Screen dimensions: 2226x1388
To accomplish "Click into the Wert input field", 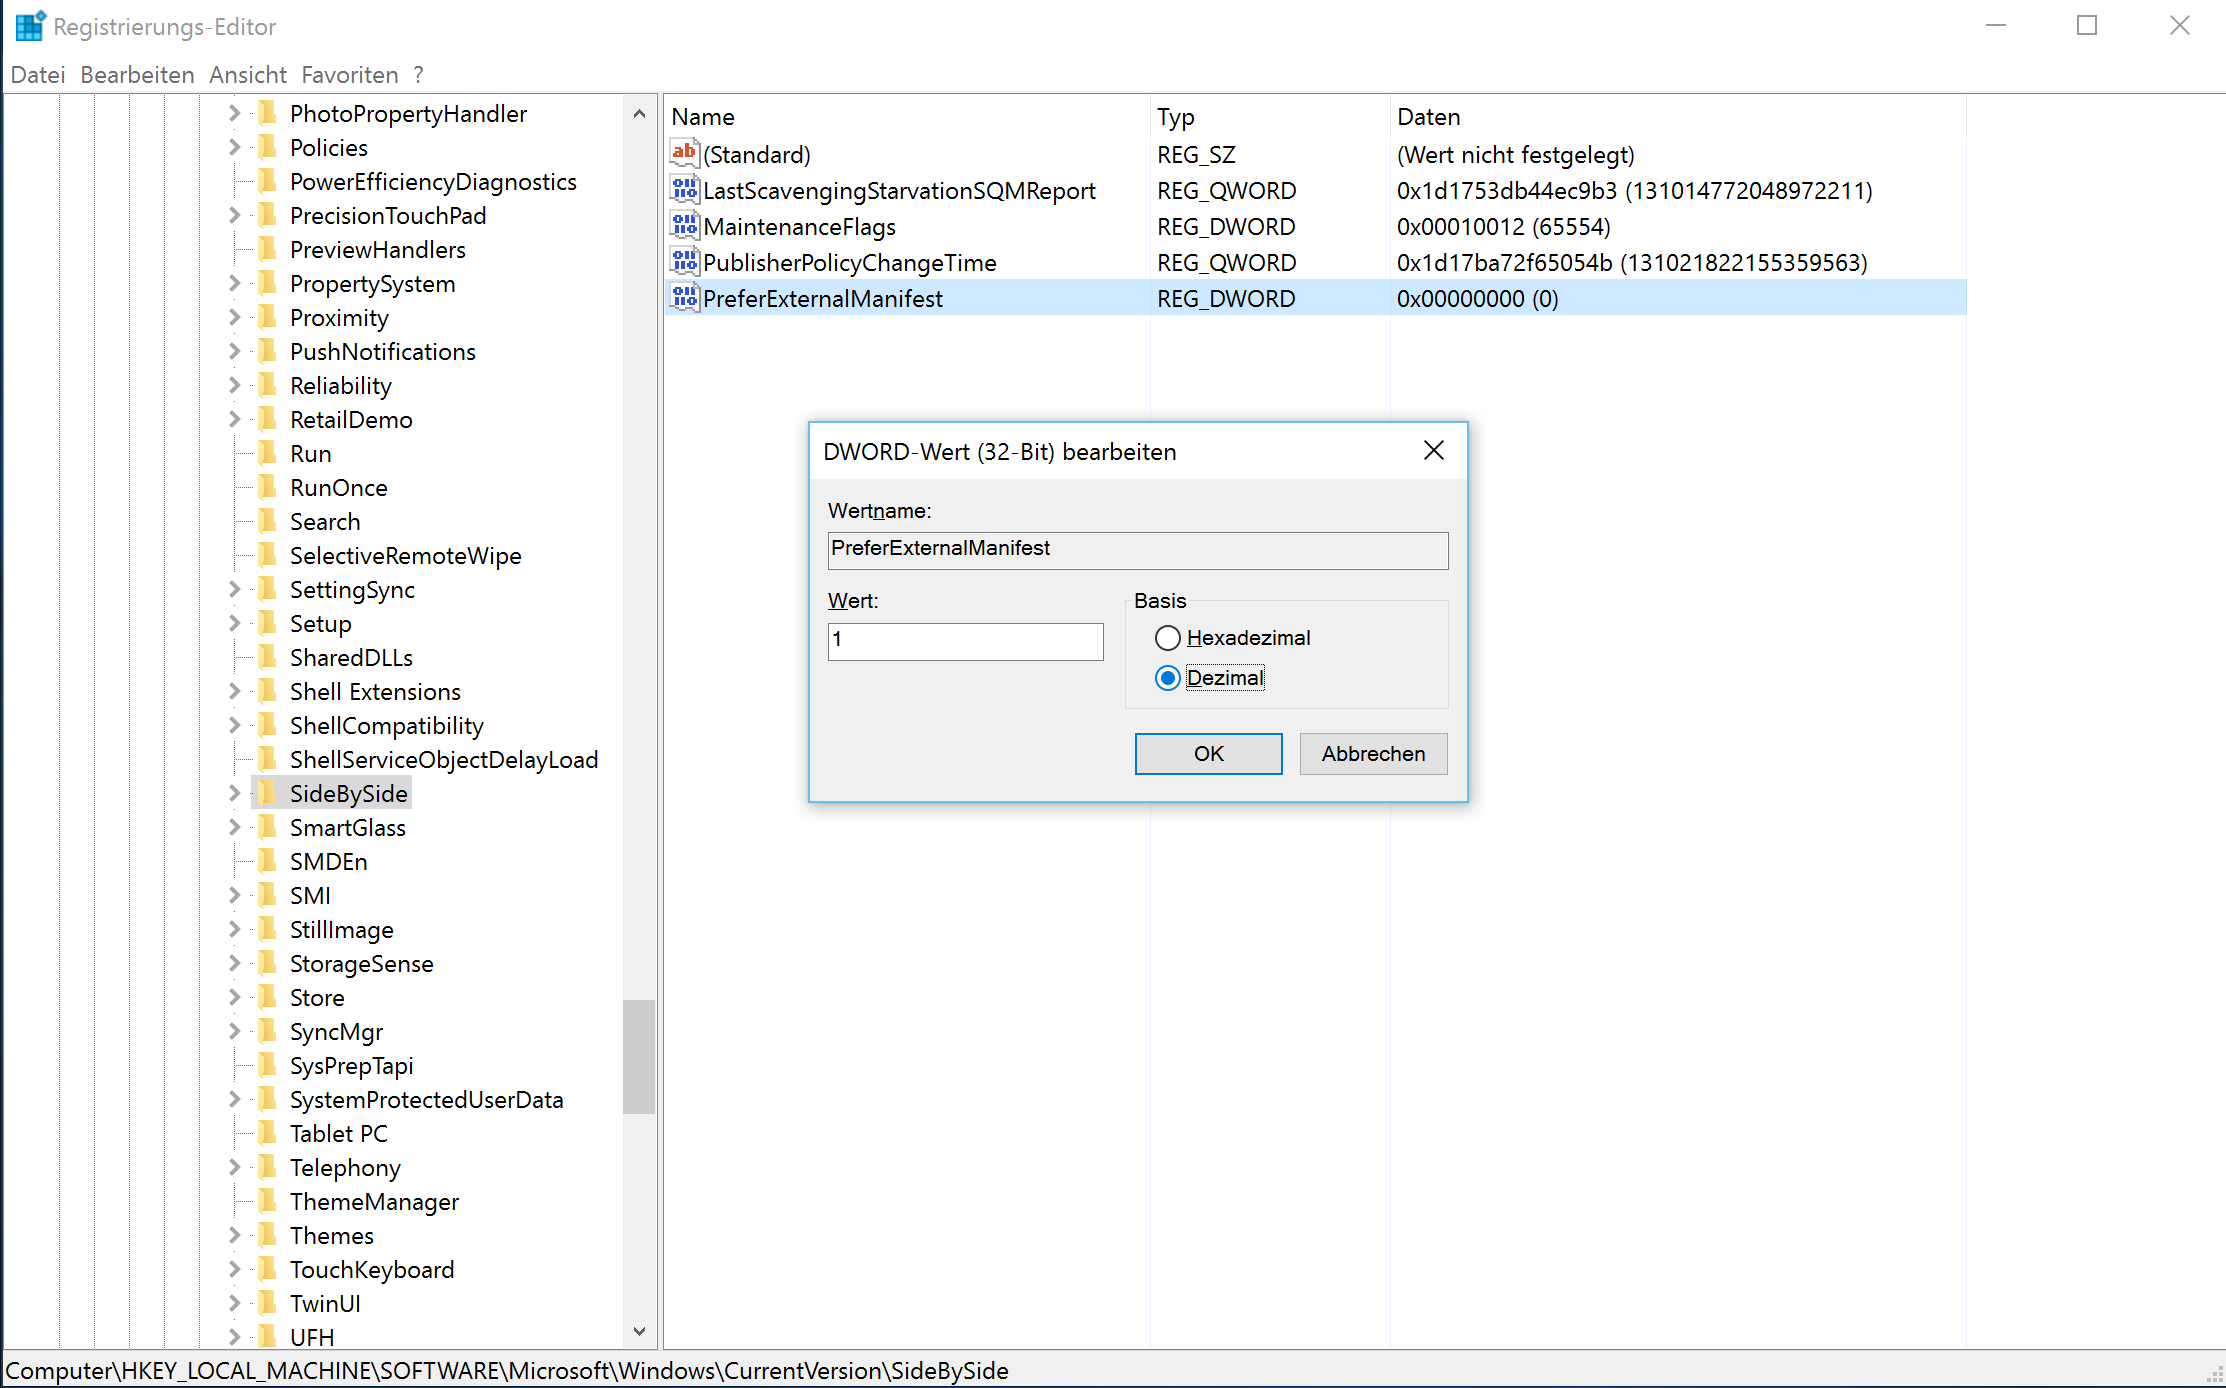I will [x=965, y=641].
